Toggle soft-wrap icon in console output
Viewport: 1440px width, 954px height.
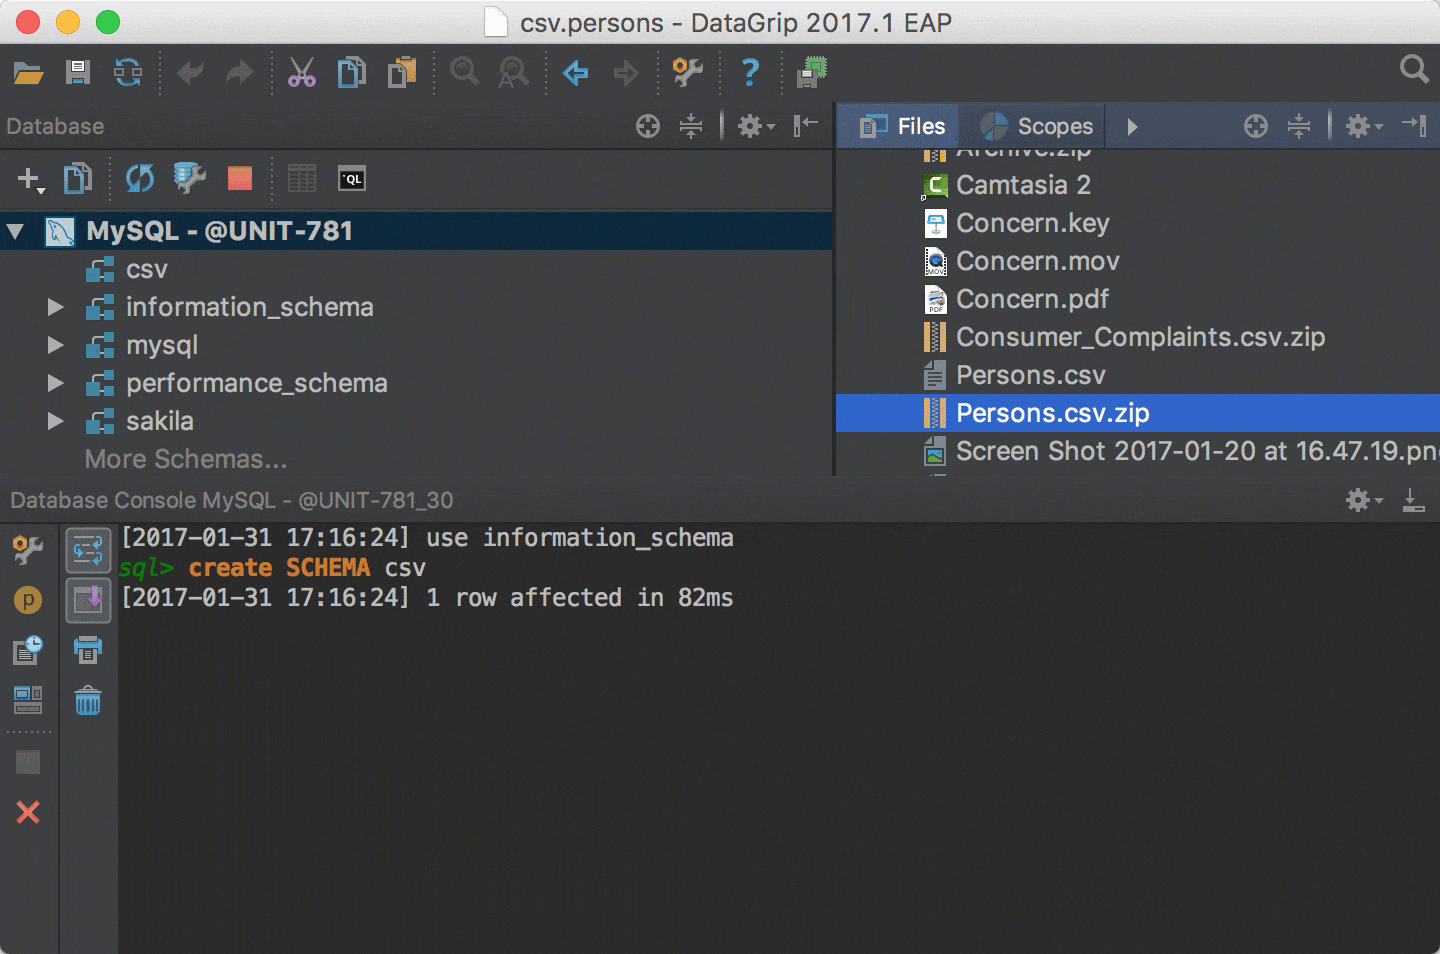pos(88,550)
